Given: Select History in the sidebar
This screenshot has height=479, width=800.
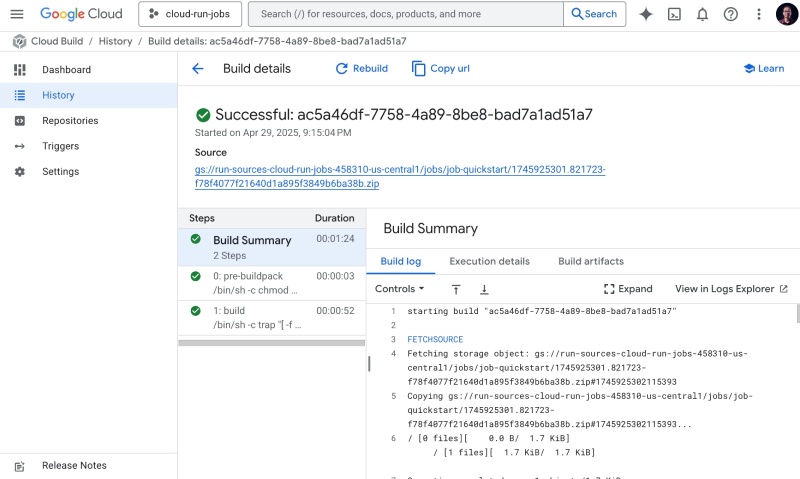Looking at the screenshot, I should pyautogui.click(x=89, y=95).
